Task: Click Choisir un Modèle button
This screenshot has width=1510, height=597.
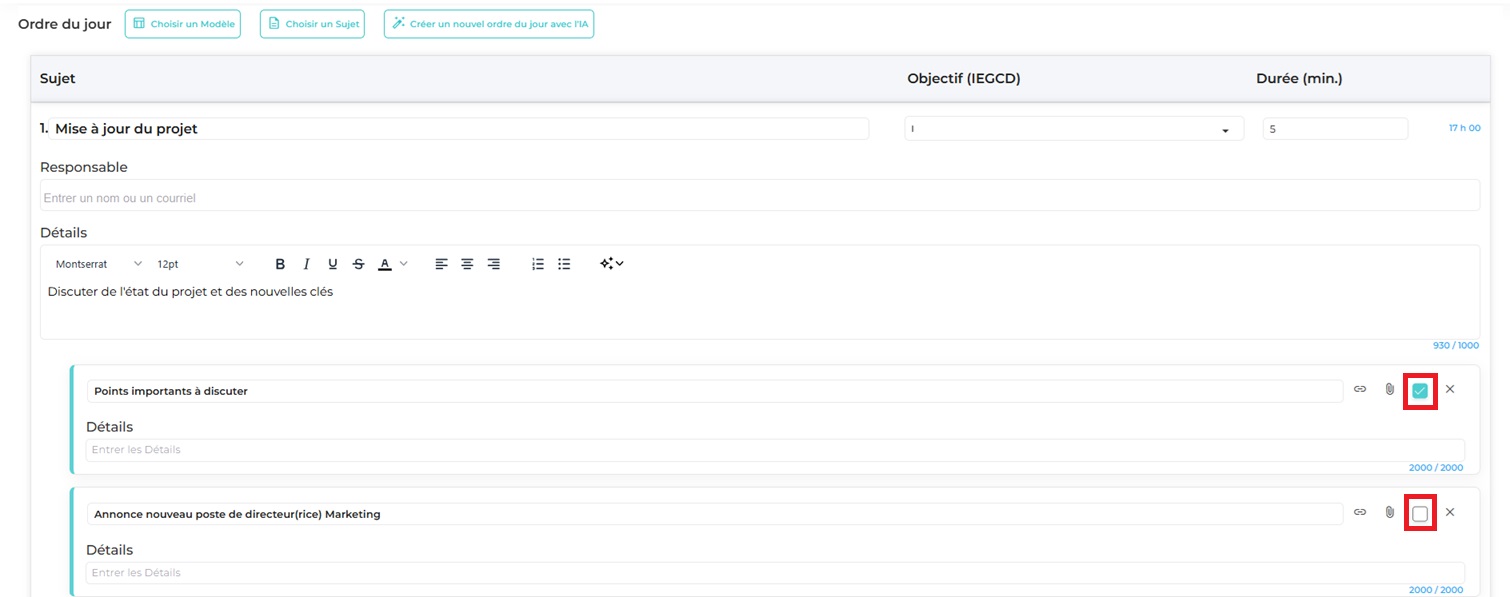Action: coord(183,24)
